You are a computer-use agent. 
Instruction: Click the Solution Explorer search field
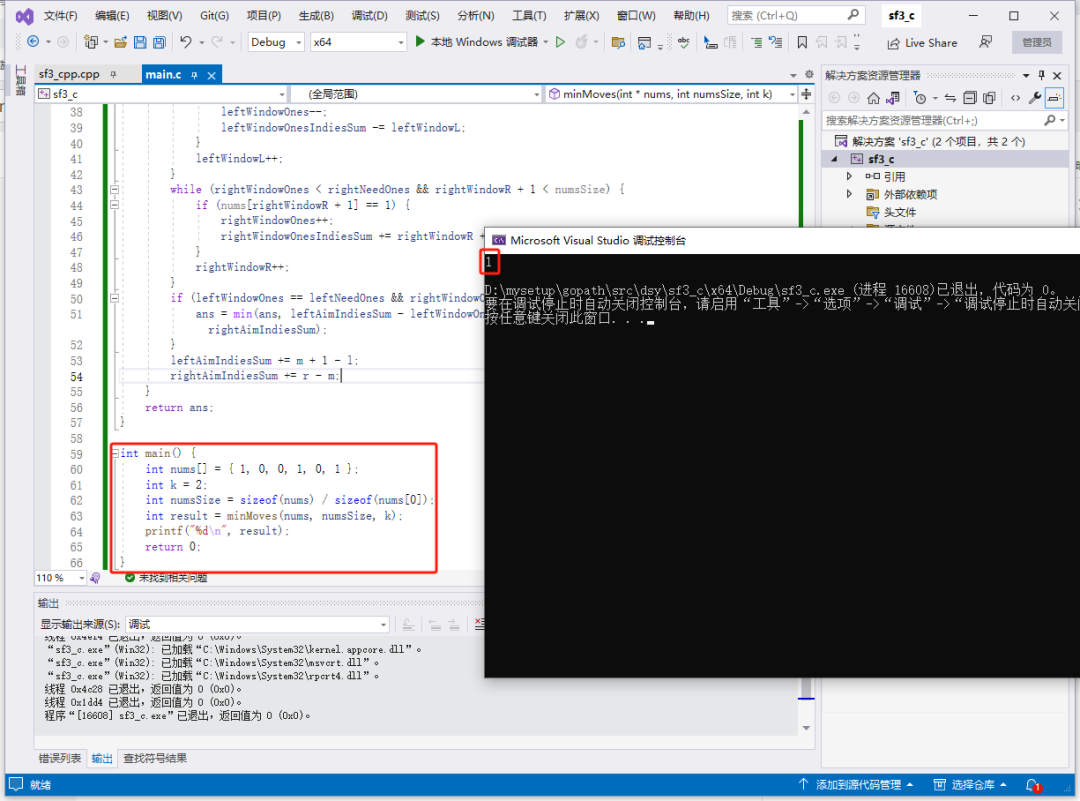pyautogui.click(x=945, y=121)
